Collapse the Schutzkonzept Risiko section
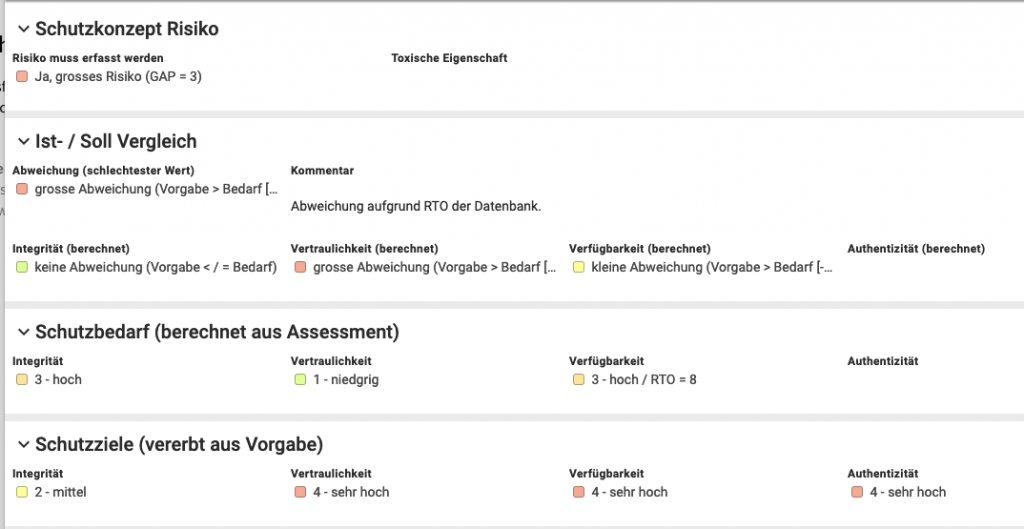The image size is (1024, 529). [x=24, y=29]
